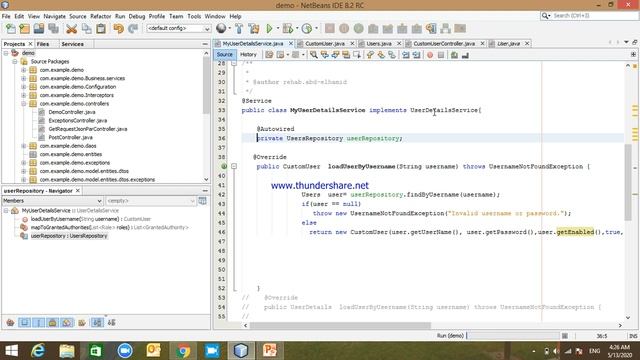Toggle Show Inherited Members in Navigator
The height and width of the screenshot is (360, 640).
coord(10,322)
